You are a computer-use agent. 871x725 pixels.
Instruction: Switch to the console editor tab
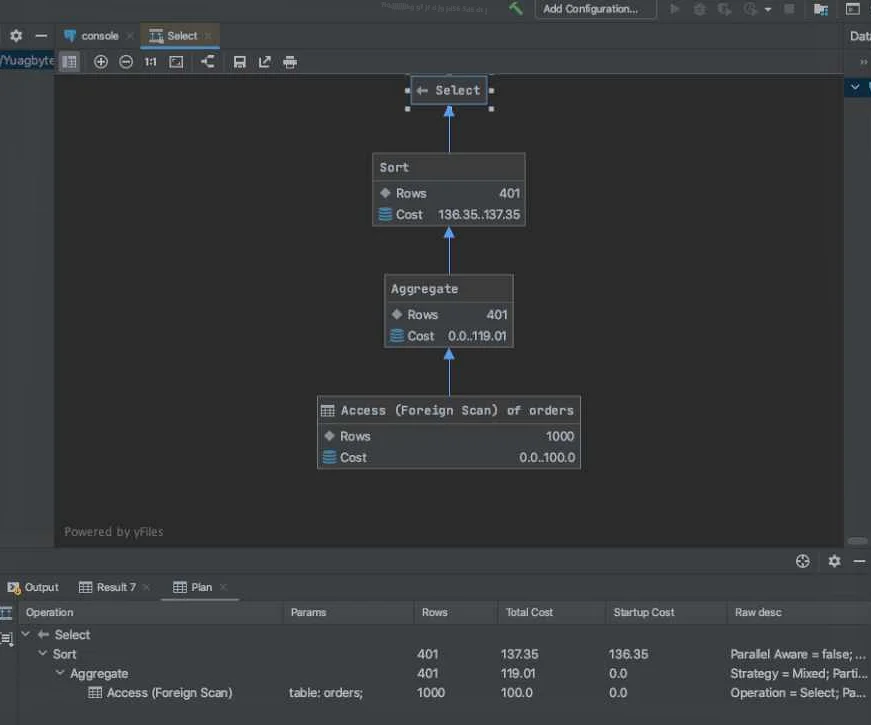click(x=99, y=36)
